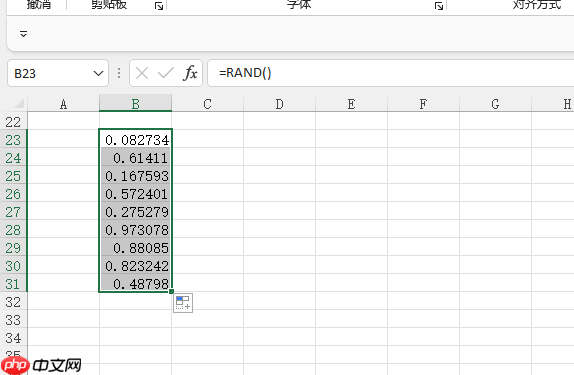This screenshot has height=375, width=574.
Task: Click cell containing 0.61411
Action: point(135,157)
